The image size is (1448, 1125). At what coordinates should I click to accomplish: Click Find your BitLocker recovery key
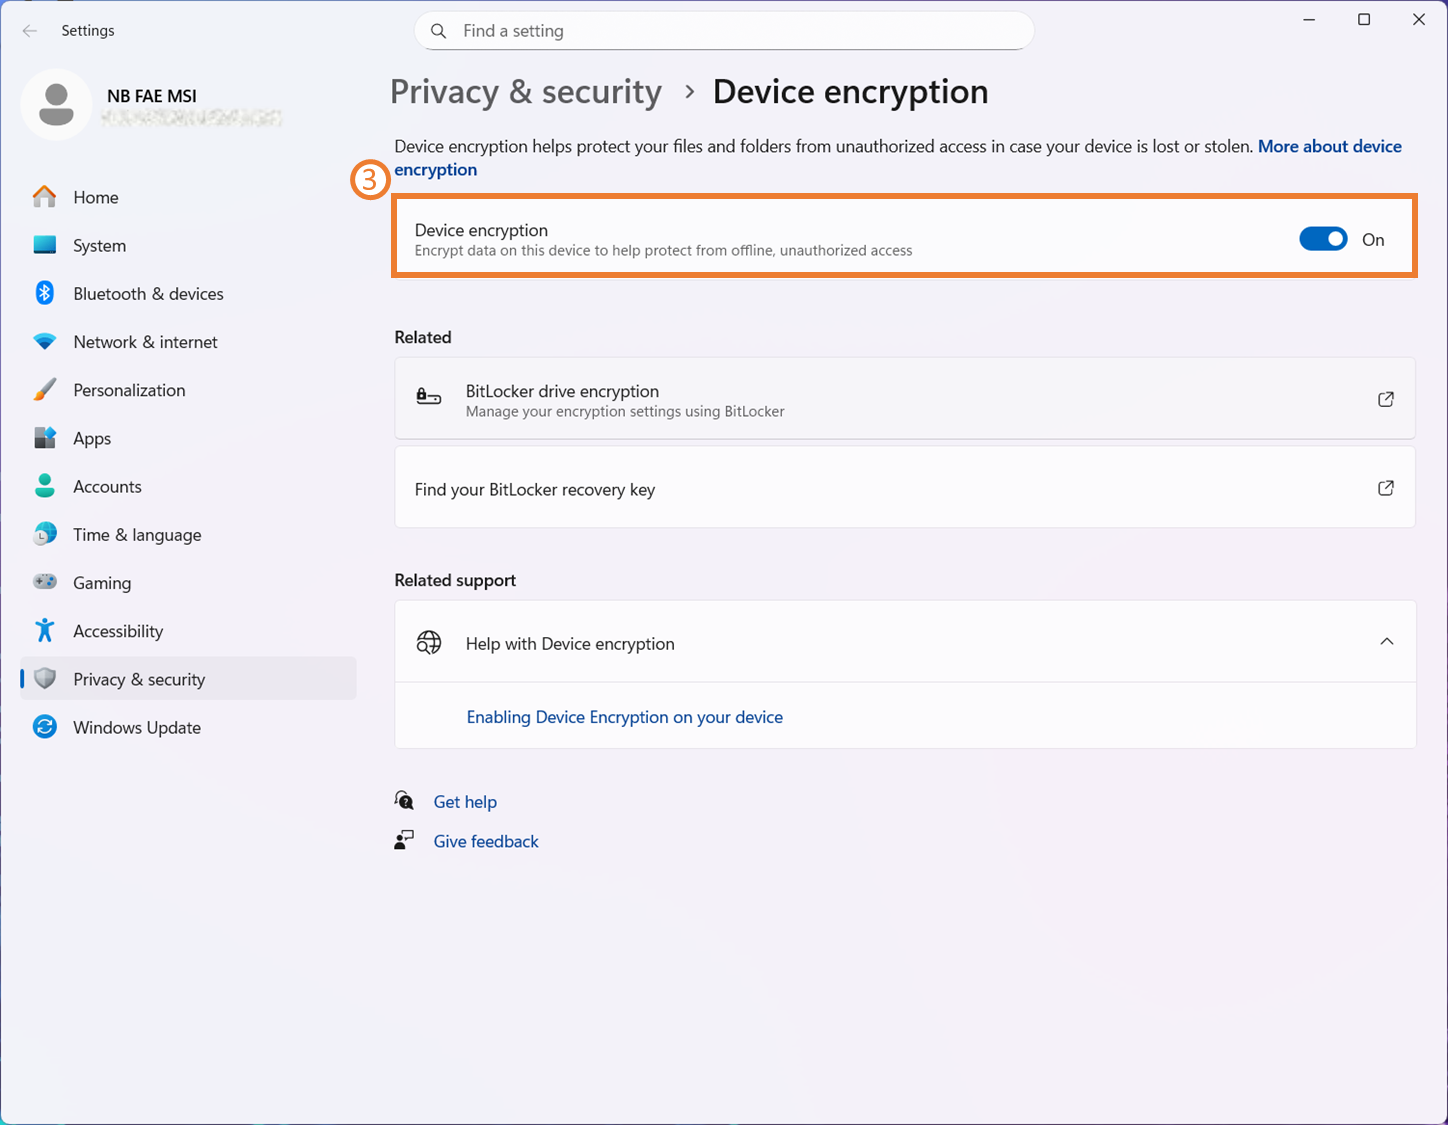[535, 490]
